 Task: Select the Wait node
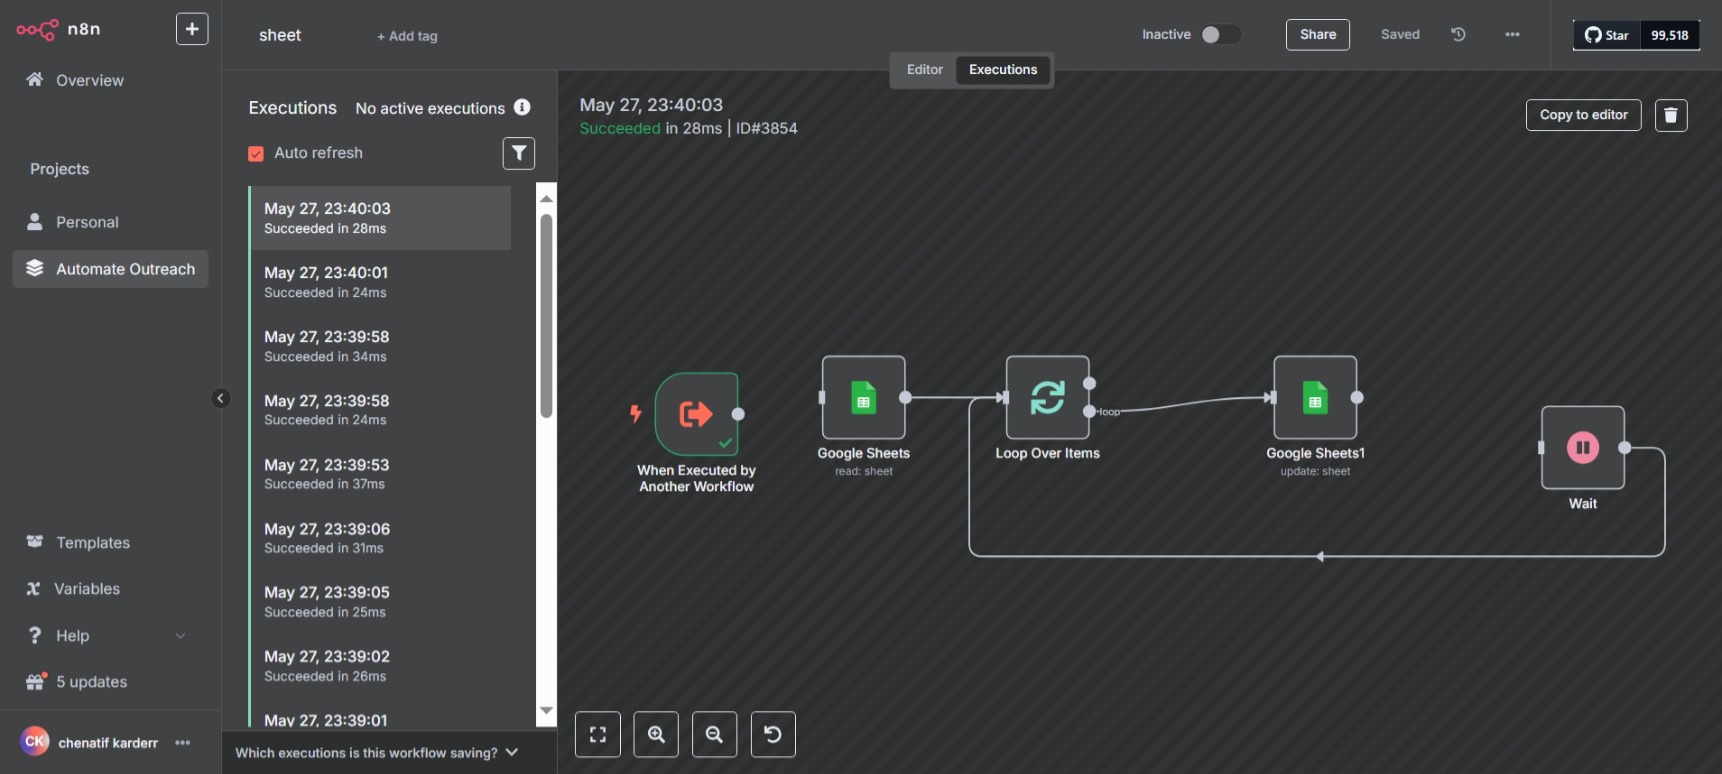click(1582, 447)
